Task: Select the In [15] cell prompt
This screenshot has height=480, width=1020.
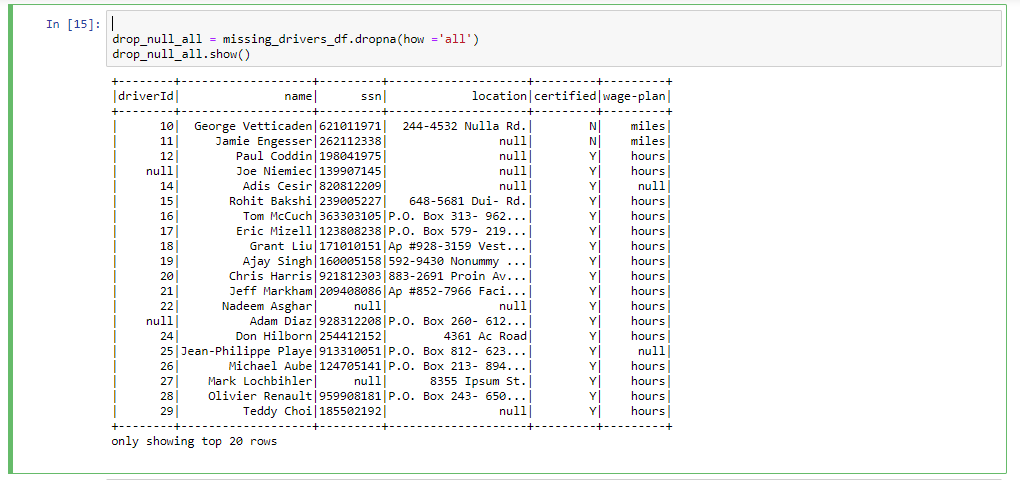Action: pos(73,25)
